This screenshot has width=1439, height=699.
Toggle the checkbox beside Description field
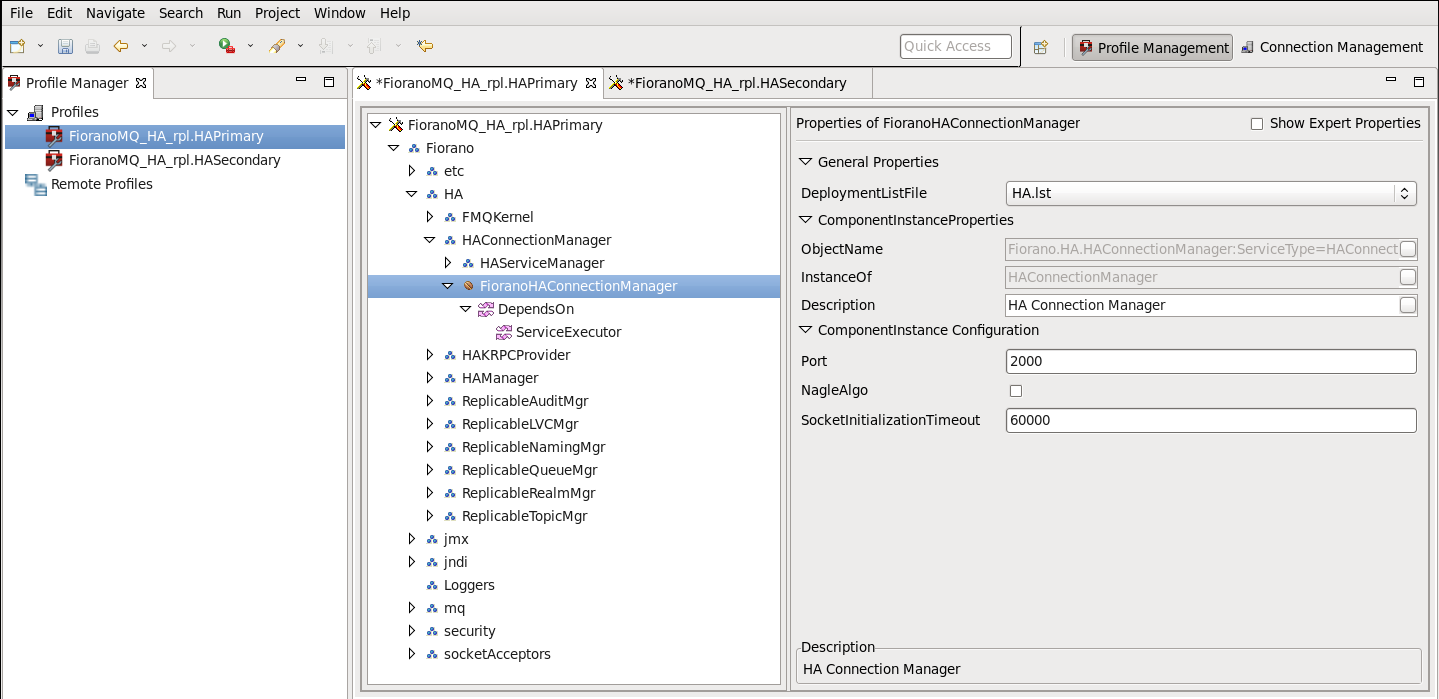coord(1408,305)
